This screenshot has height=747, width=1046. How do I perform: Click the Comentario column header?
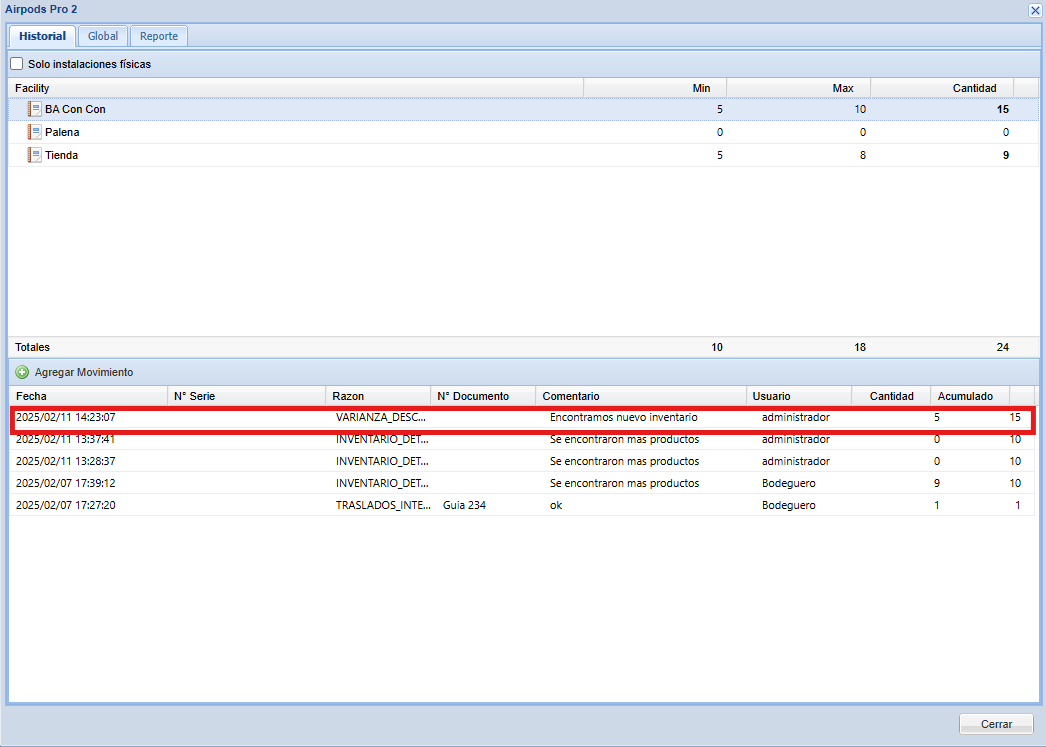(641, 396)
